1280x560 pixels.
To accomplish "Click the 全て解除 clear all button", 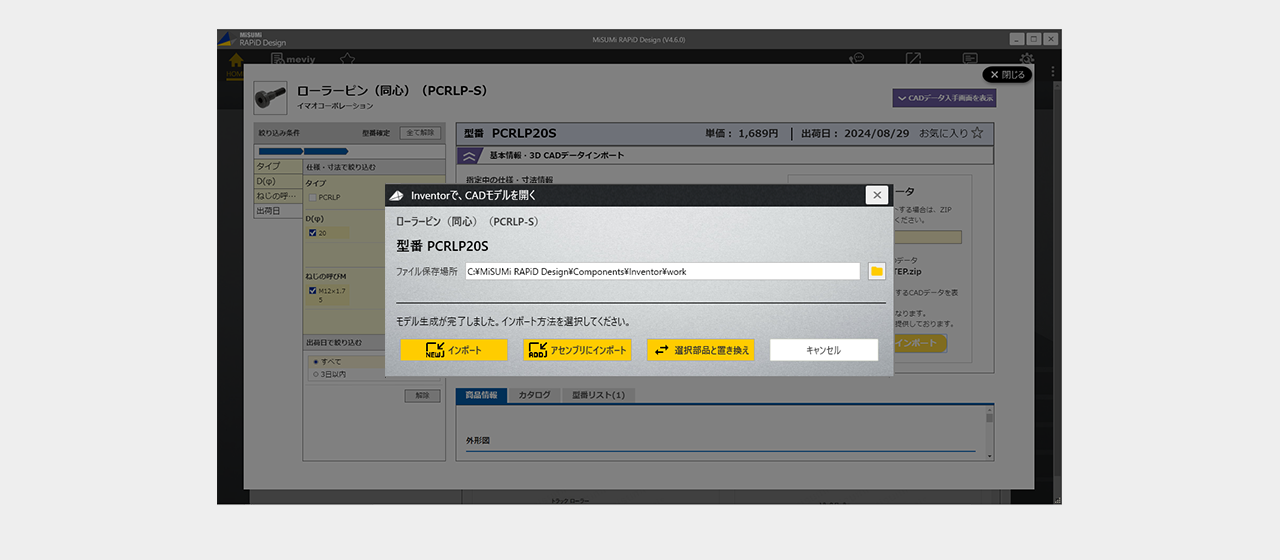I will 420,132.
